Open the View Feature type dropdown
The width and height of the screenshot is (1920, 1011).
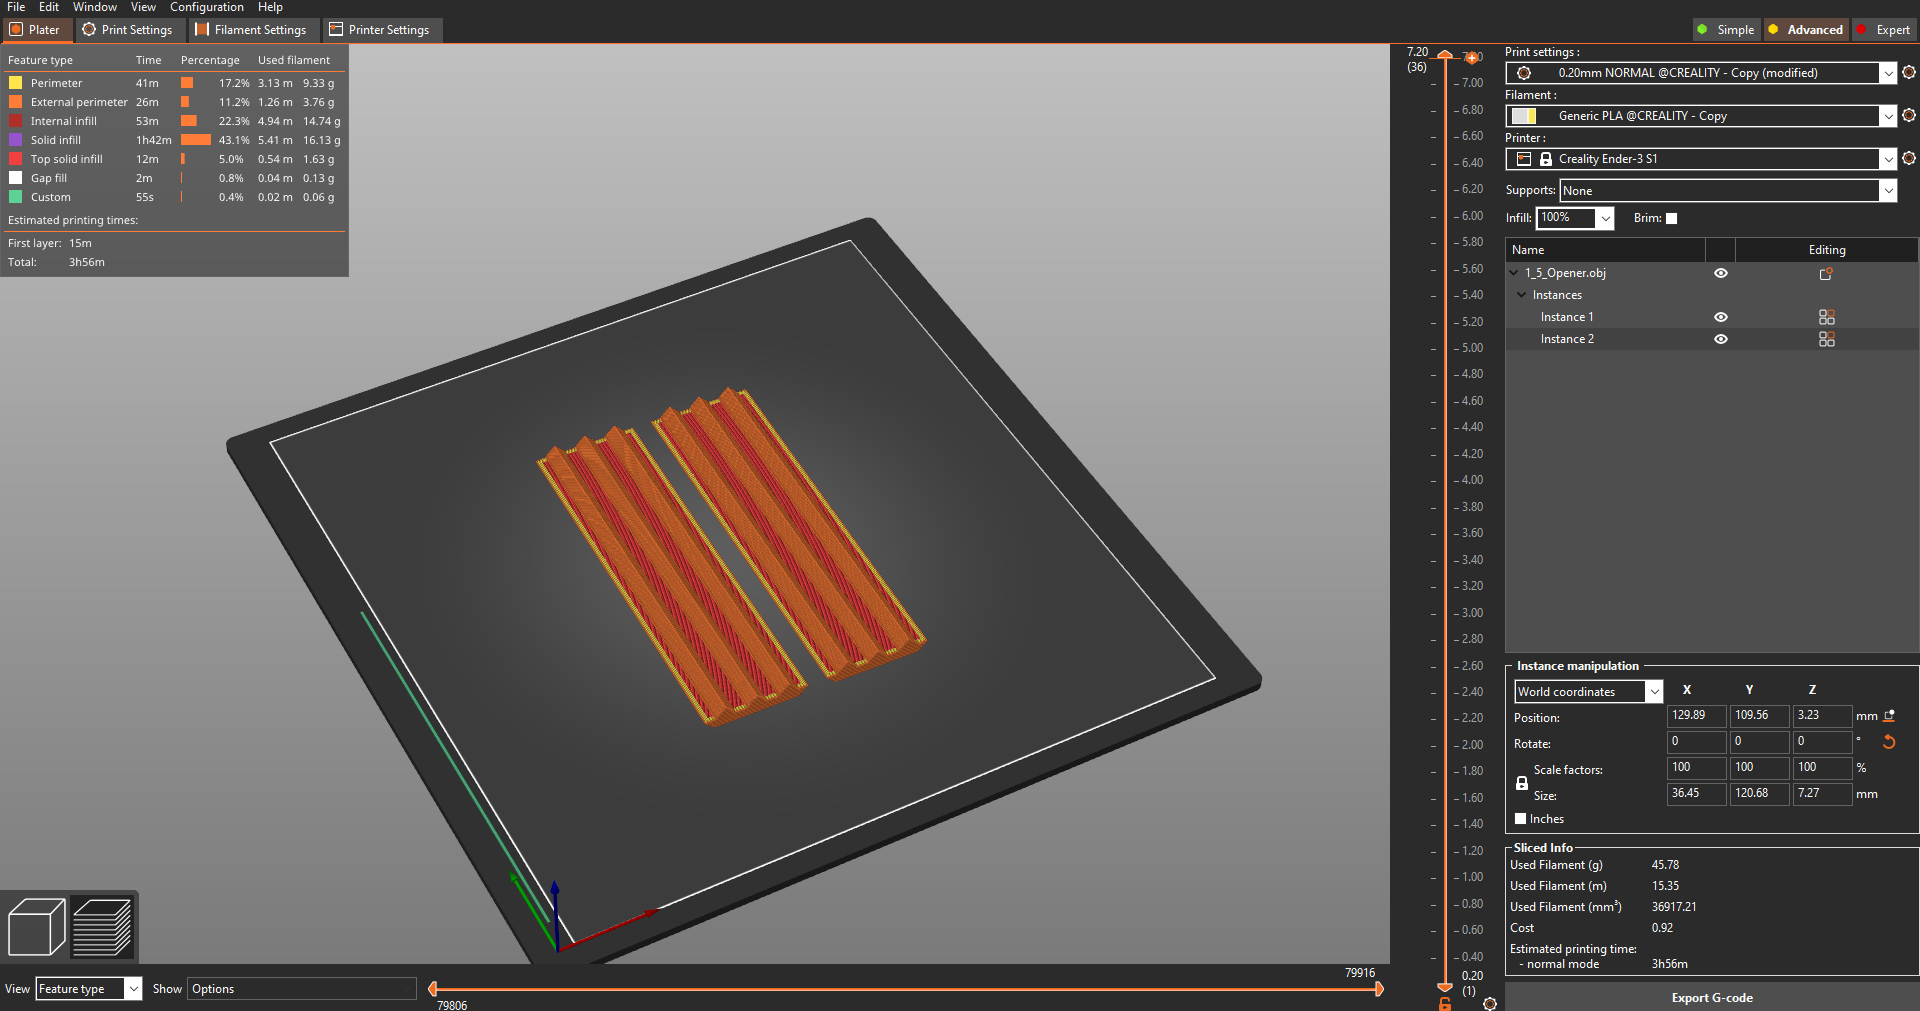click(x=89, y=989)
